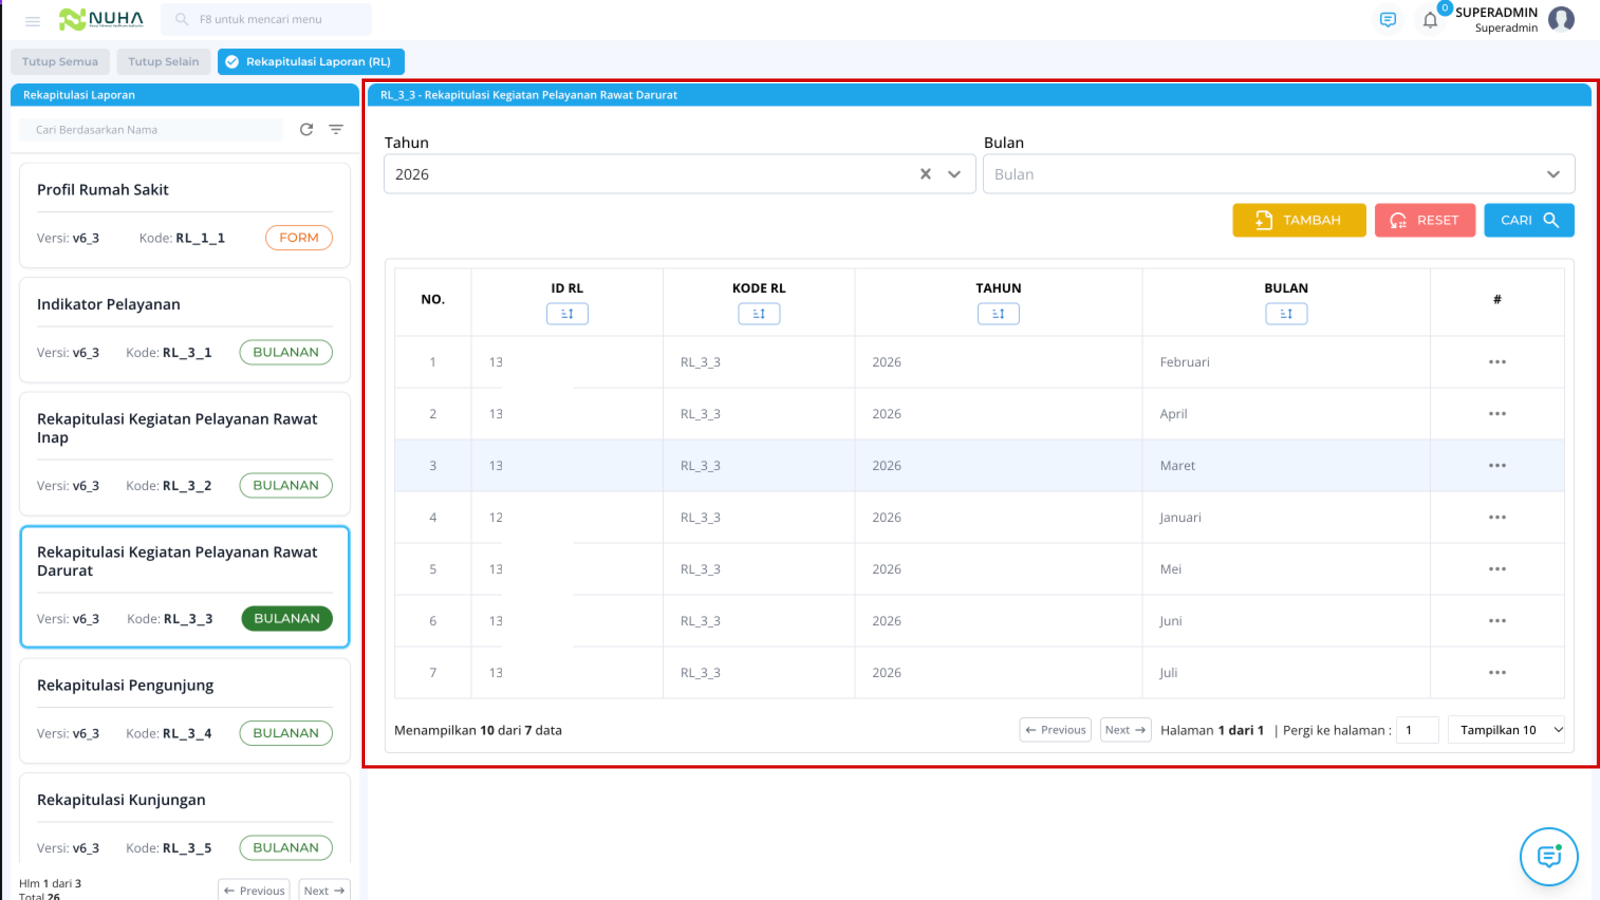This screenshot has height=900, width=1600.
Task: Click the NUHA logo
Action: (x=101, y=19)
